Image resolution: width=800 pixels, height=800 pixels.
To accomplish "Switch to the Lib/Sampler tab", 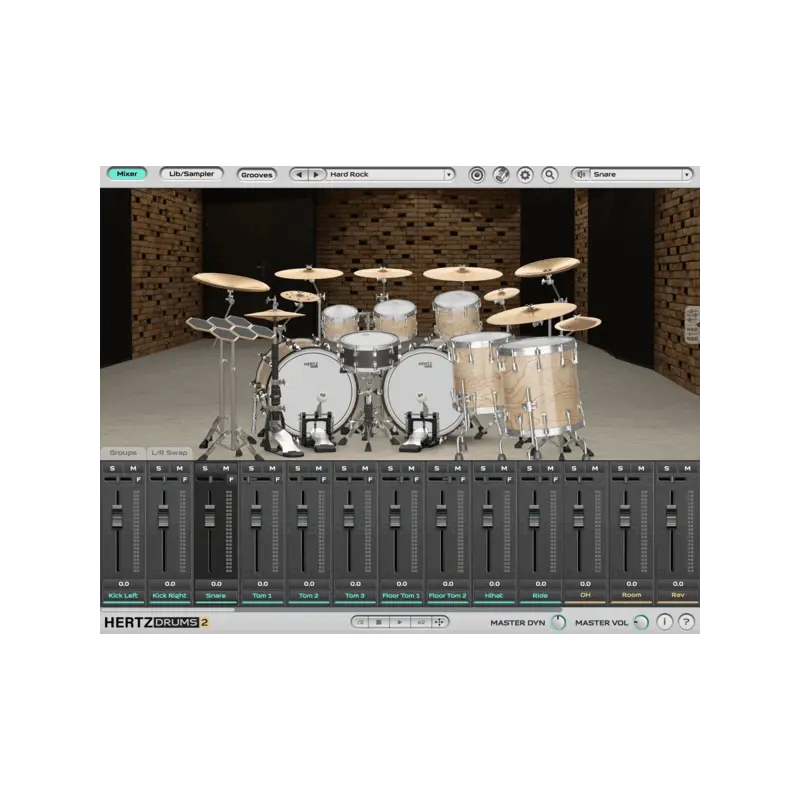I will point(191,174).
